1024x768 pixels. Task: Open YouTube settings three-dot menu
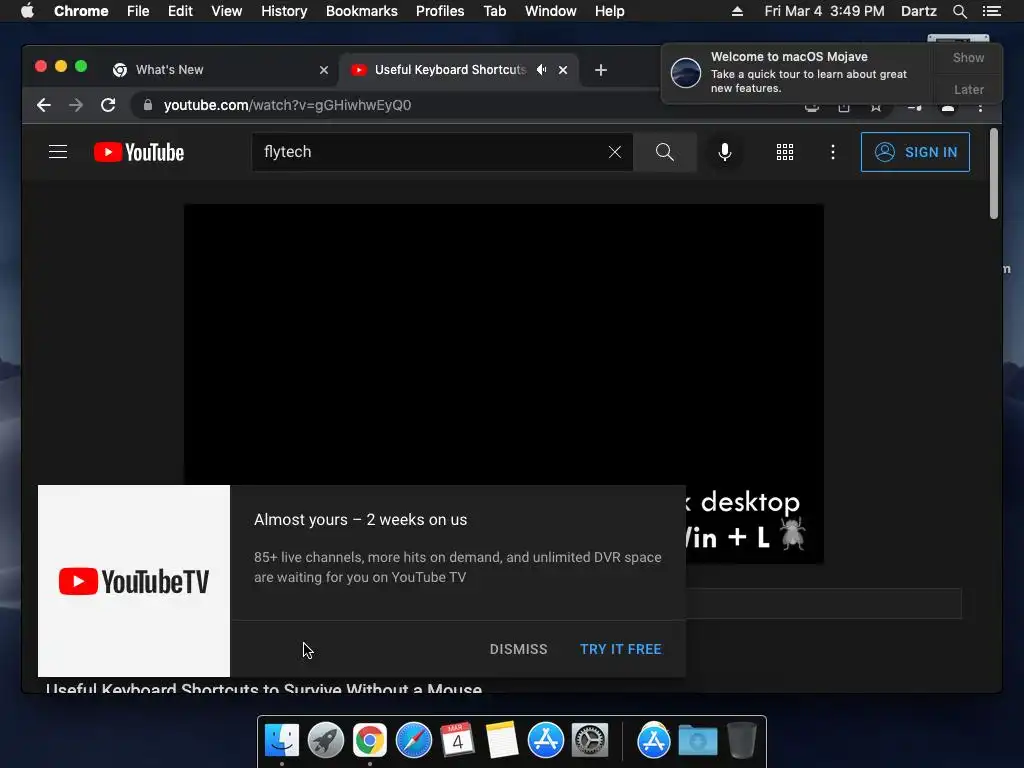click(x=833, y=152)
